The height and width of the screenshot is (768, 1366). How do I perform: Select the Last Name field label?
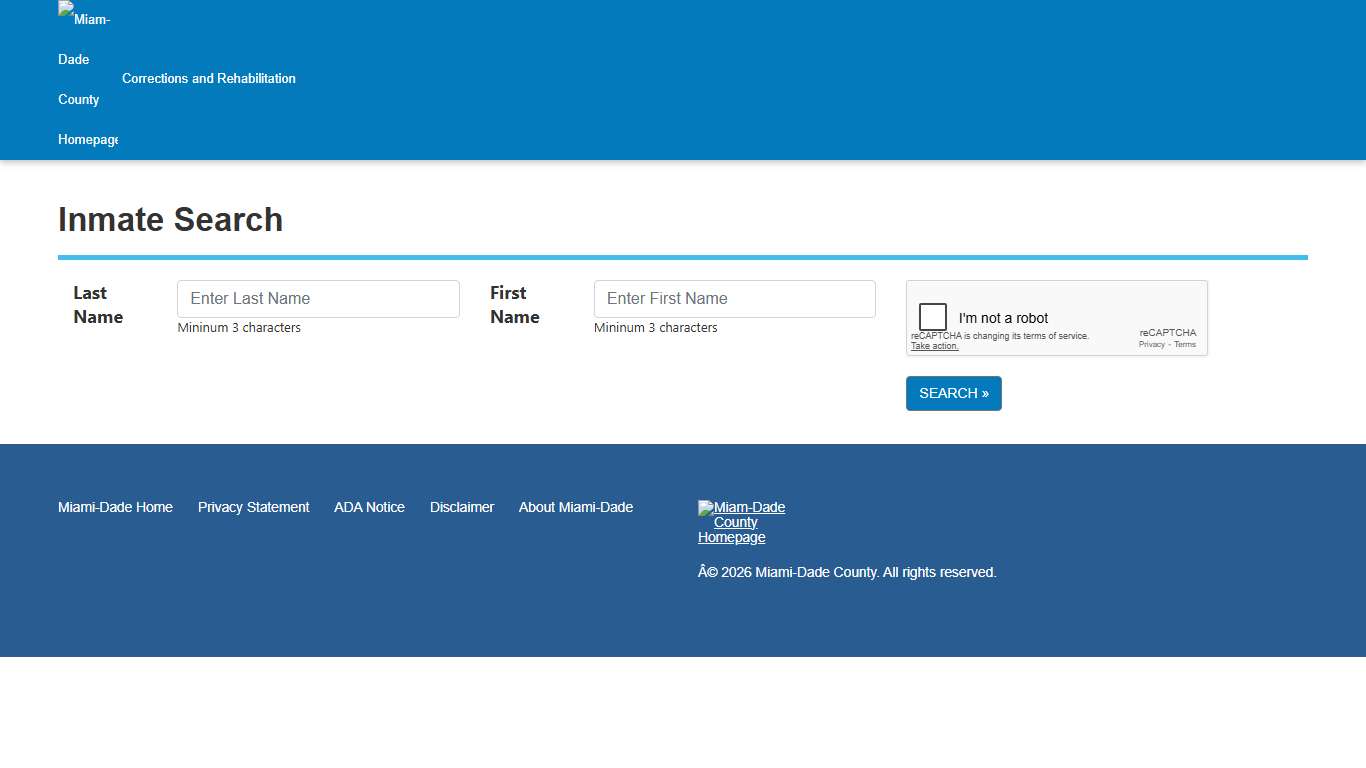[x=97, y=304]
